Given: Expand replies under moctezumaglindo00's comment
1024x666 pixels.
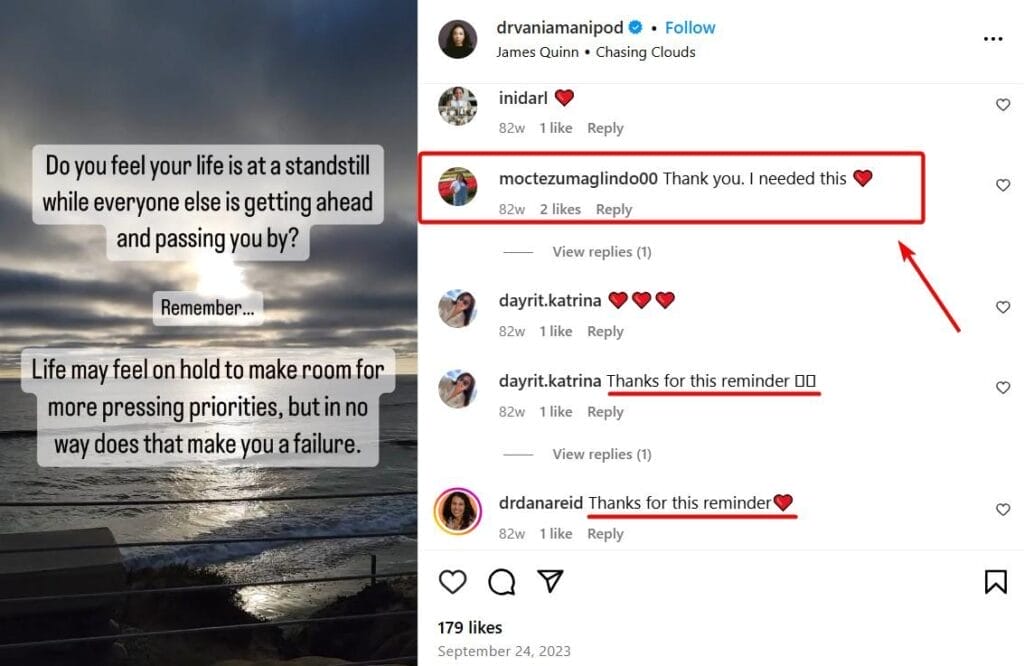Looking at the screenshot, I should 601,252.
